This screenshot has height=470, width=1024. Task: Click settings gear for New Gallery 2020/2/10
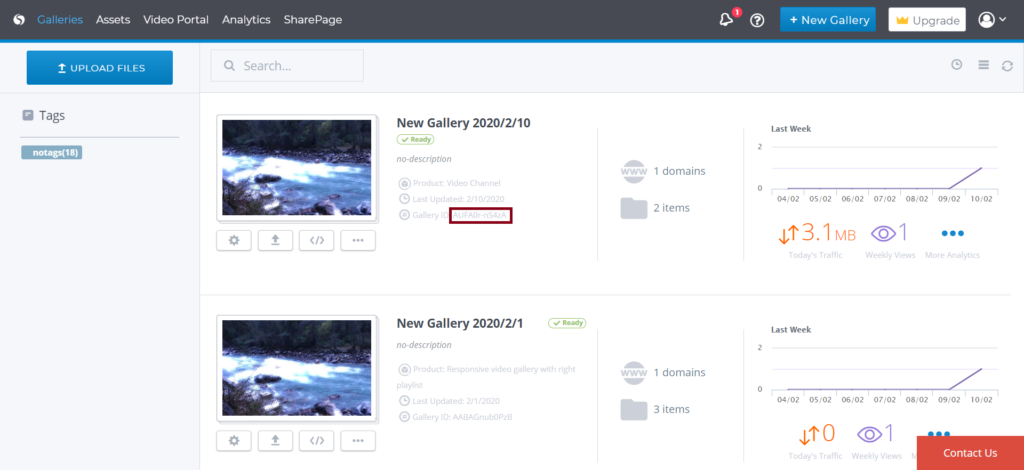[234, 240]
